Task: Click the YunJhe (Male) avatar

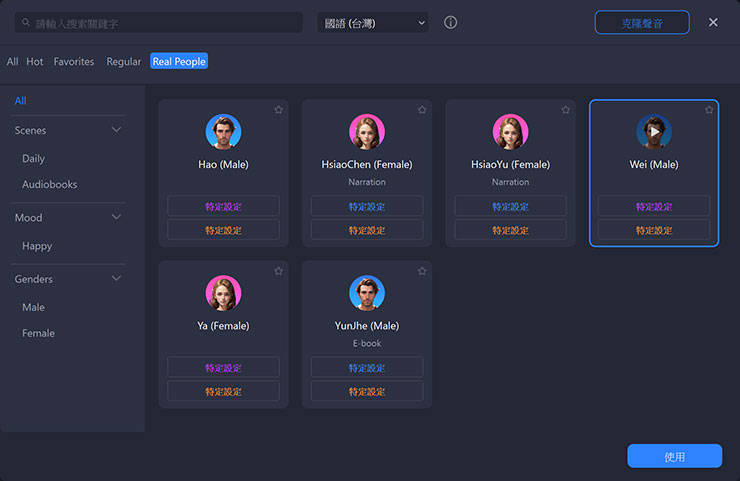Action: point(367,293)
